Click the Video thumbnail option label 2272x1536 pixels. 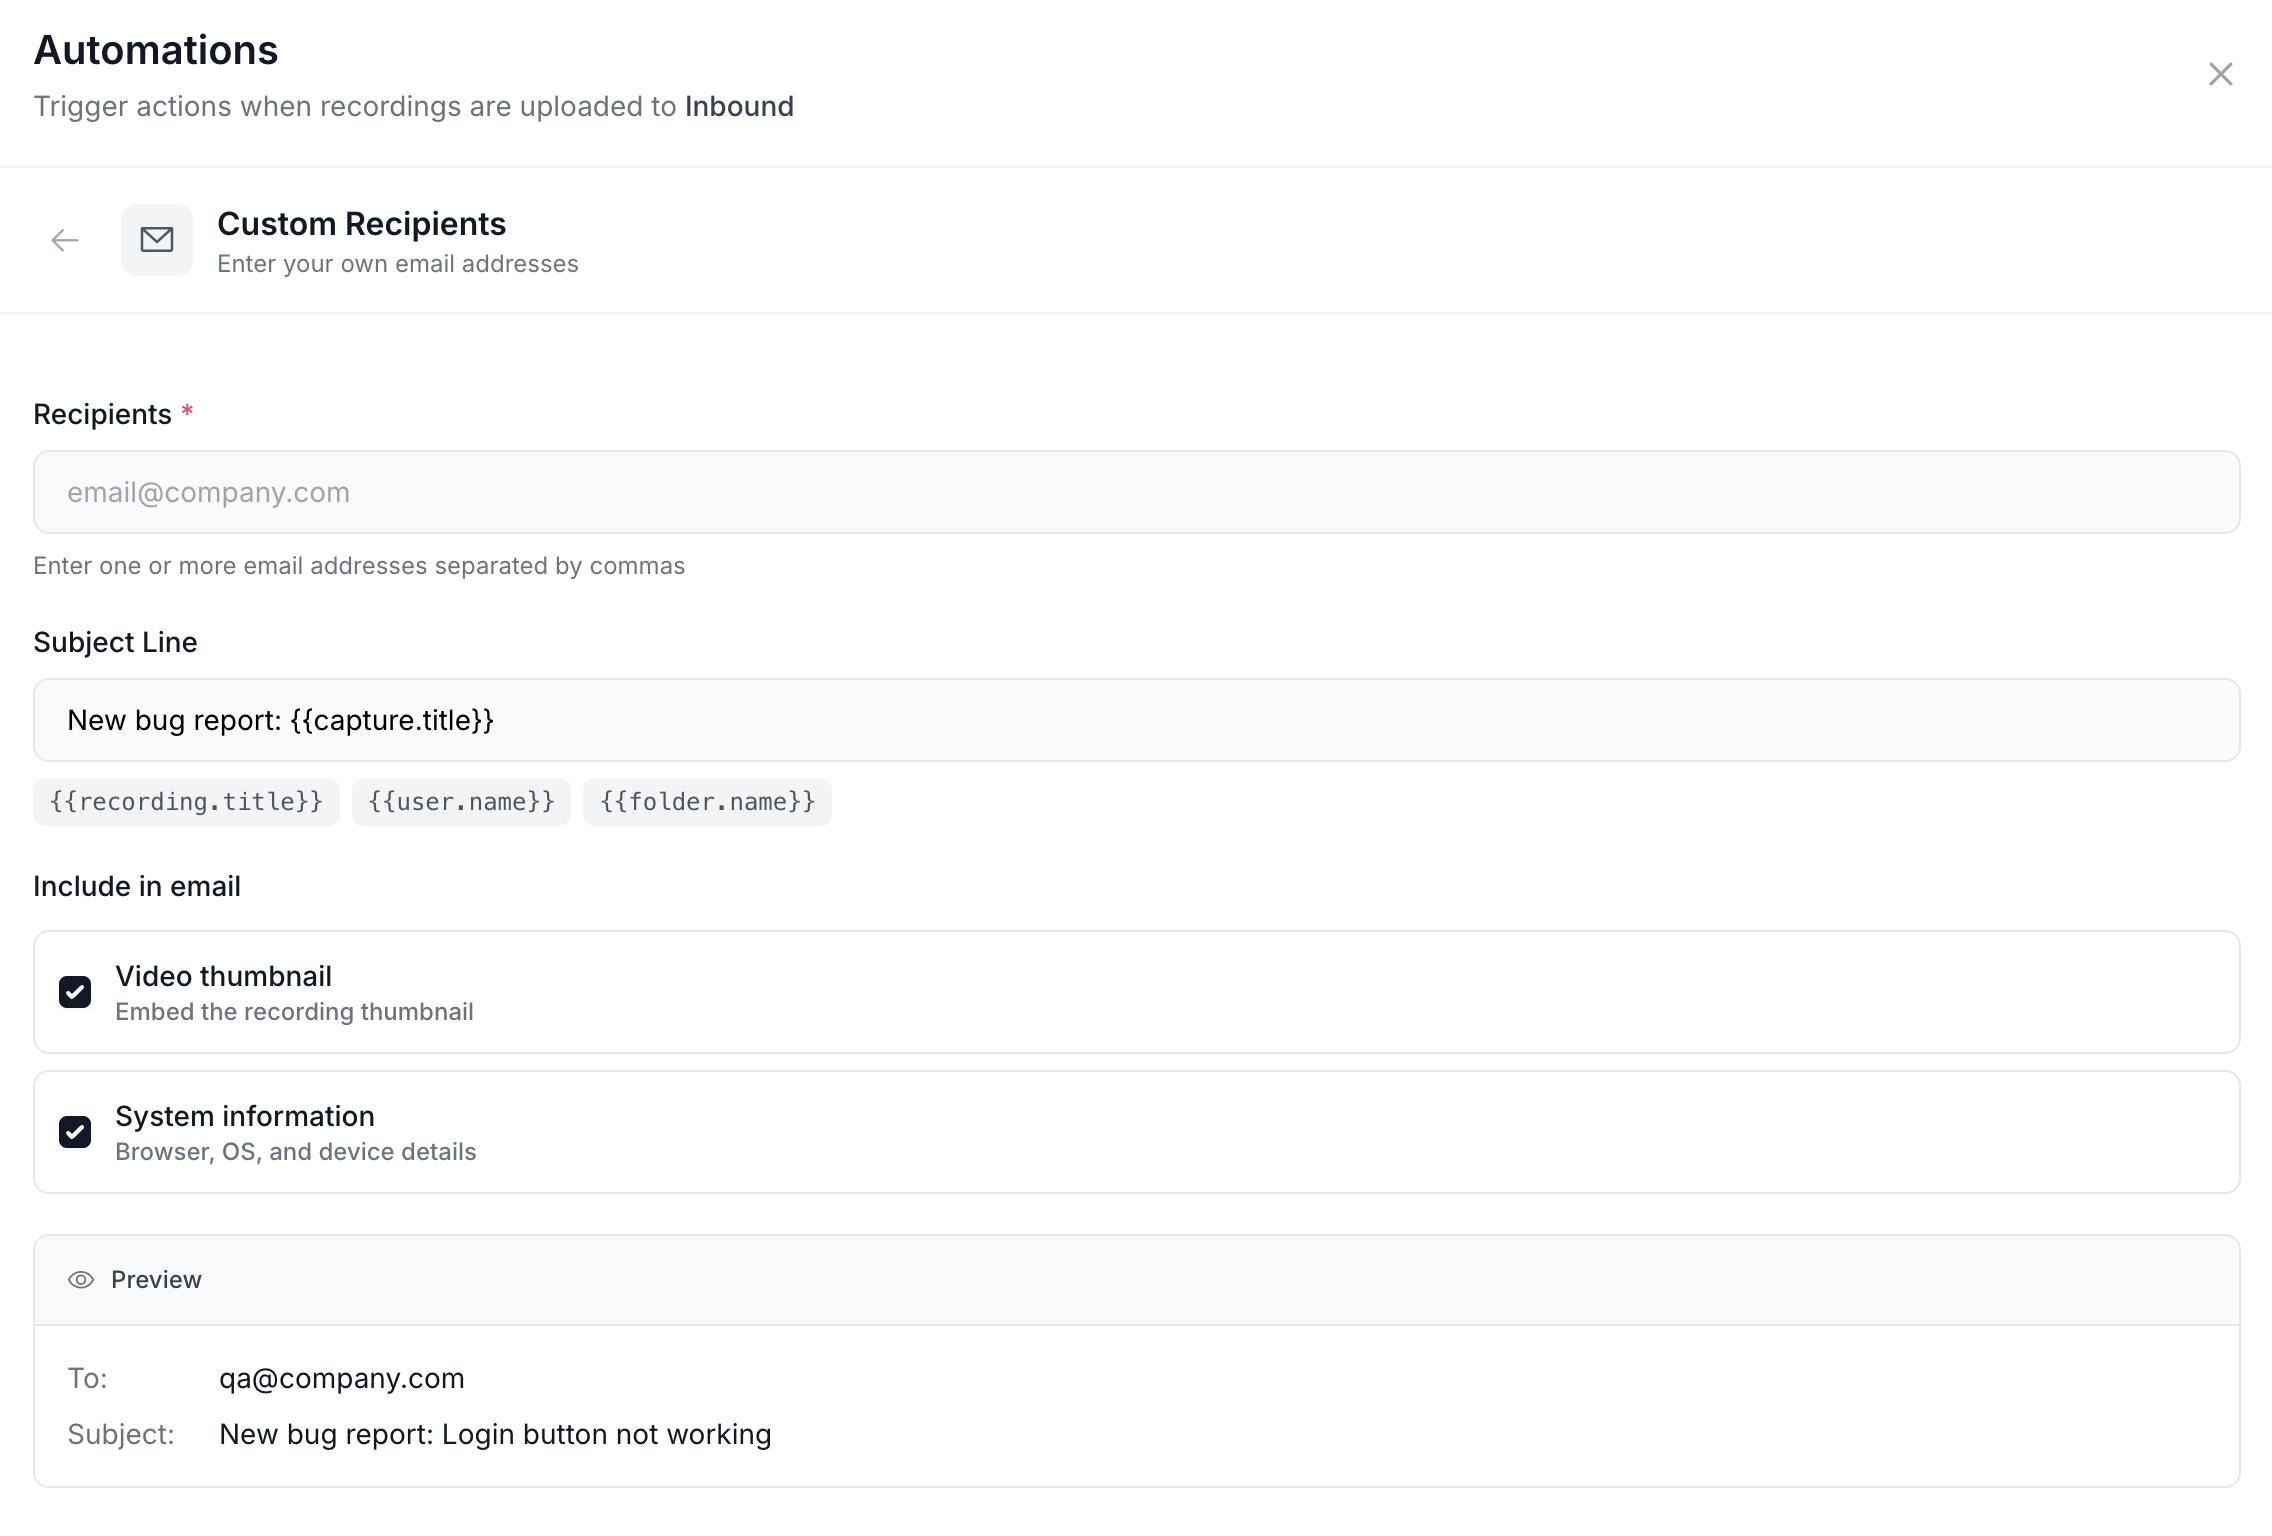[x=223, y=976]
